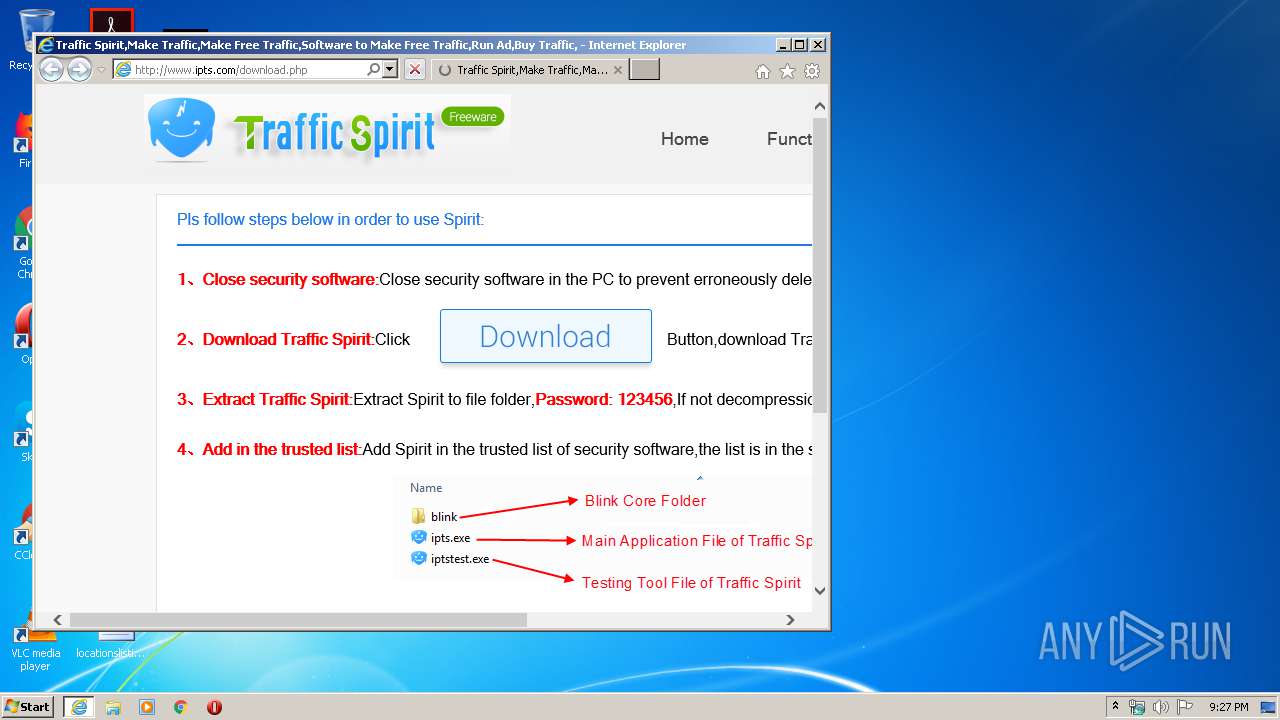
Task: Click the 'Password: 123456' text
Action: (x=604, y=399)
